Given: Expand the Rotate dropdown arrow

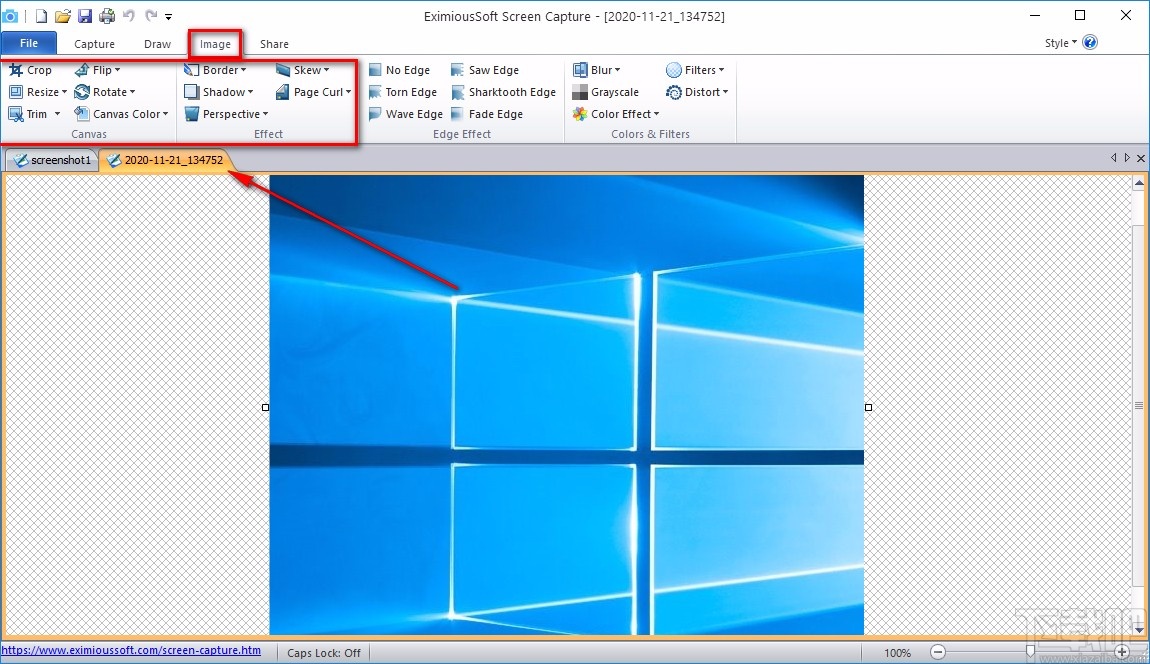Looking at the screenshot, I should (x=132, y=92).
